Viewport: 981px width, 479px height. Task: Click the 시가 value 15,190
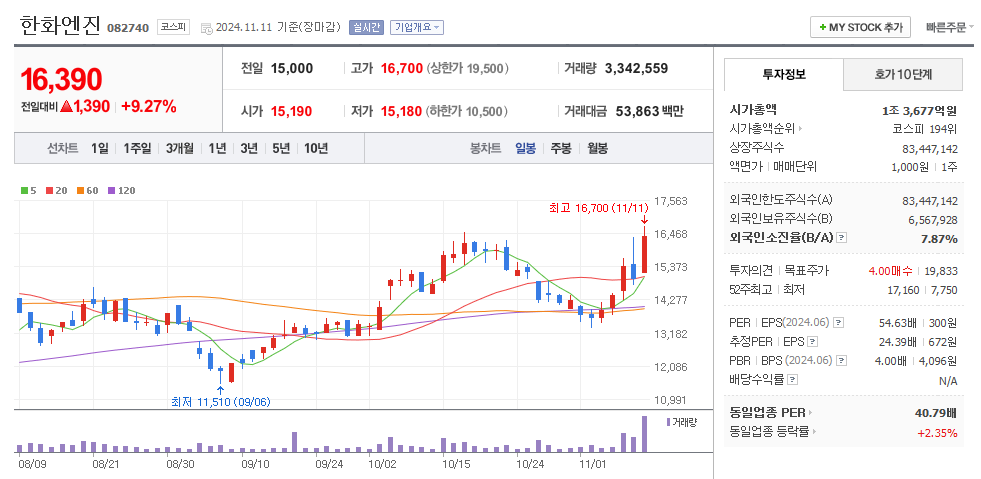click(x=292, y=112)
